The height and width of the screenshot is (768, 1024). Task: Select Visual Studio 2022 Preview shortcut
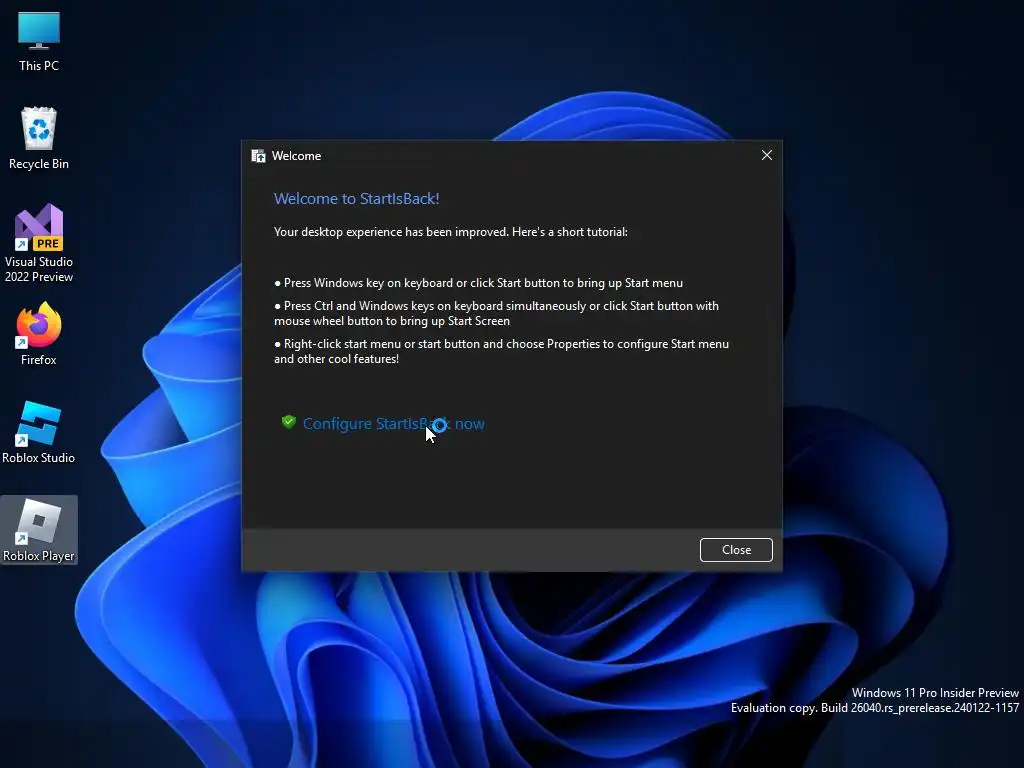39,243
